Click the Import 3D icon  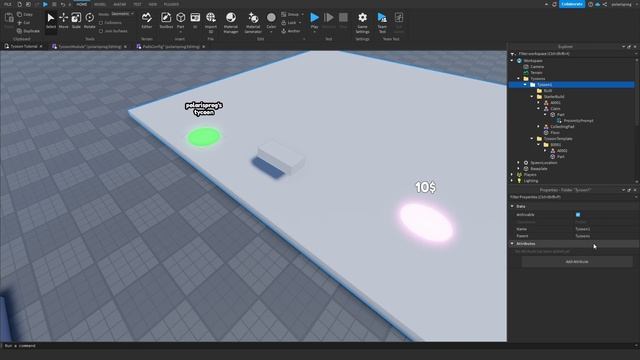(x=211, y=18)
